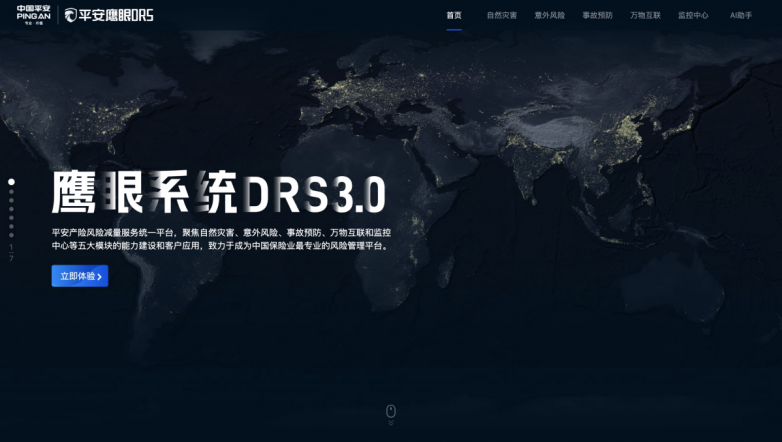This screenshot has height=442, width=782.
Task: Select 事故预防 in the top navigation
Action: 598,16
